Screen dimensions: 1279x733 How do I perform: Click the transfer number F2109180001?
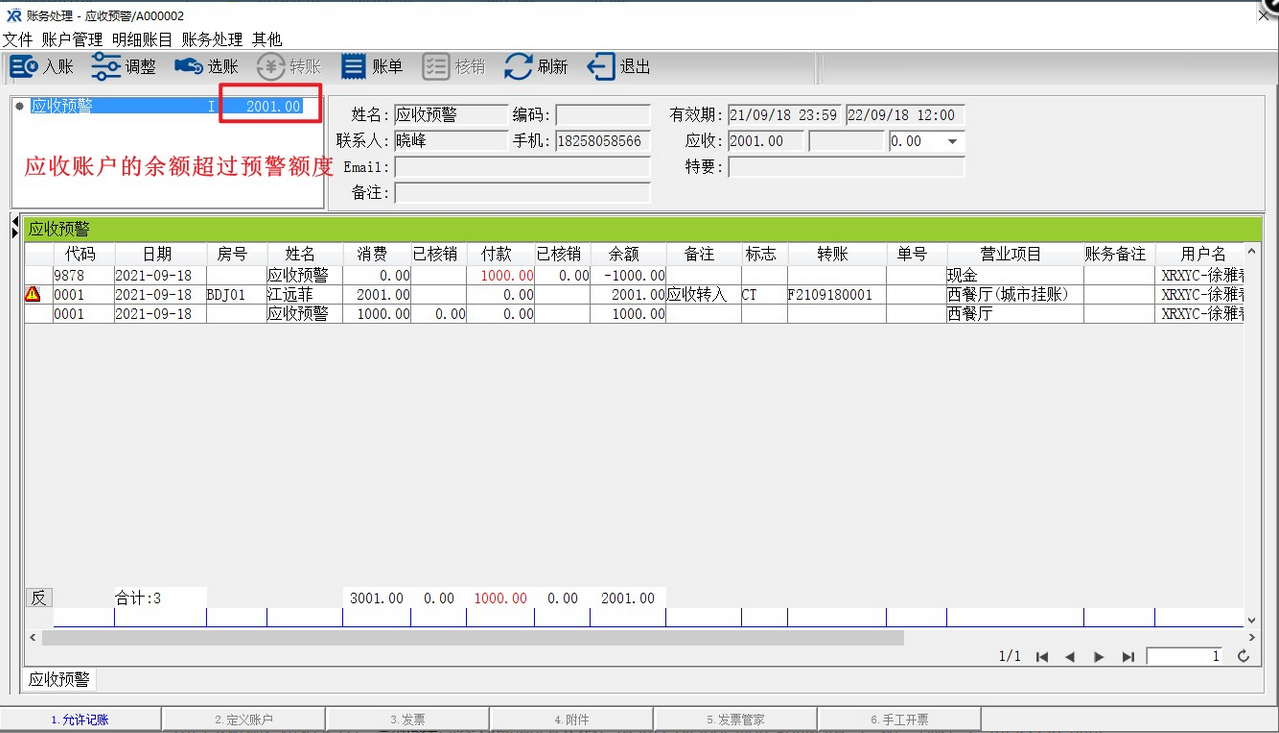pyautogui.click(x=836, y=294)
